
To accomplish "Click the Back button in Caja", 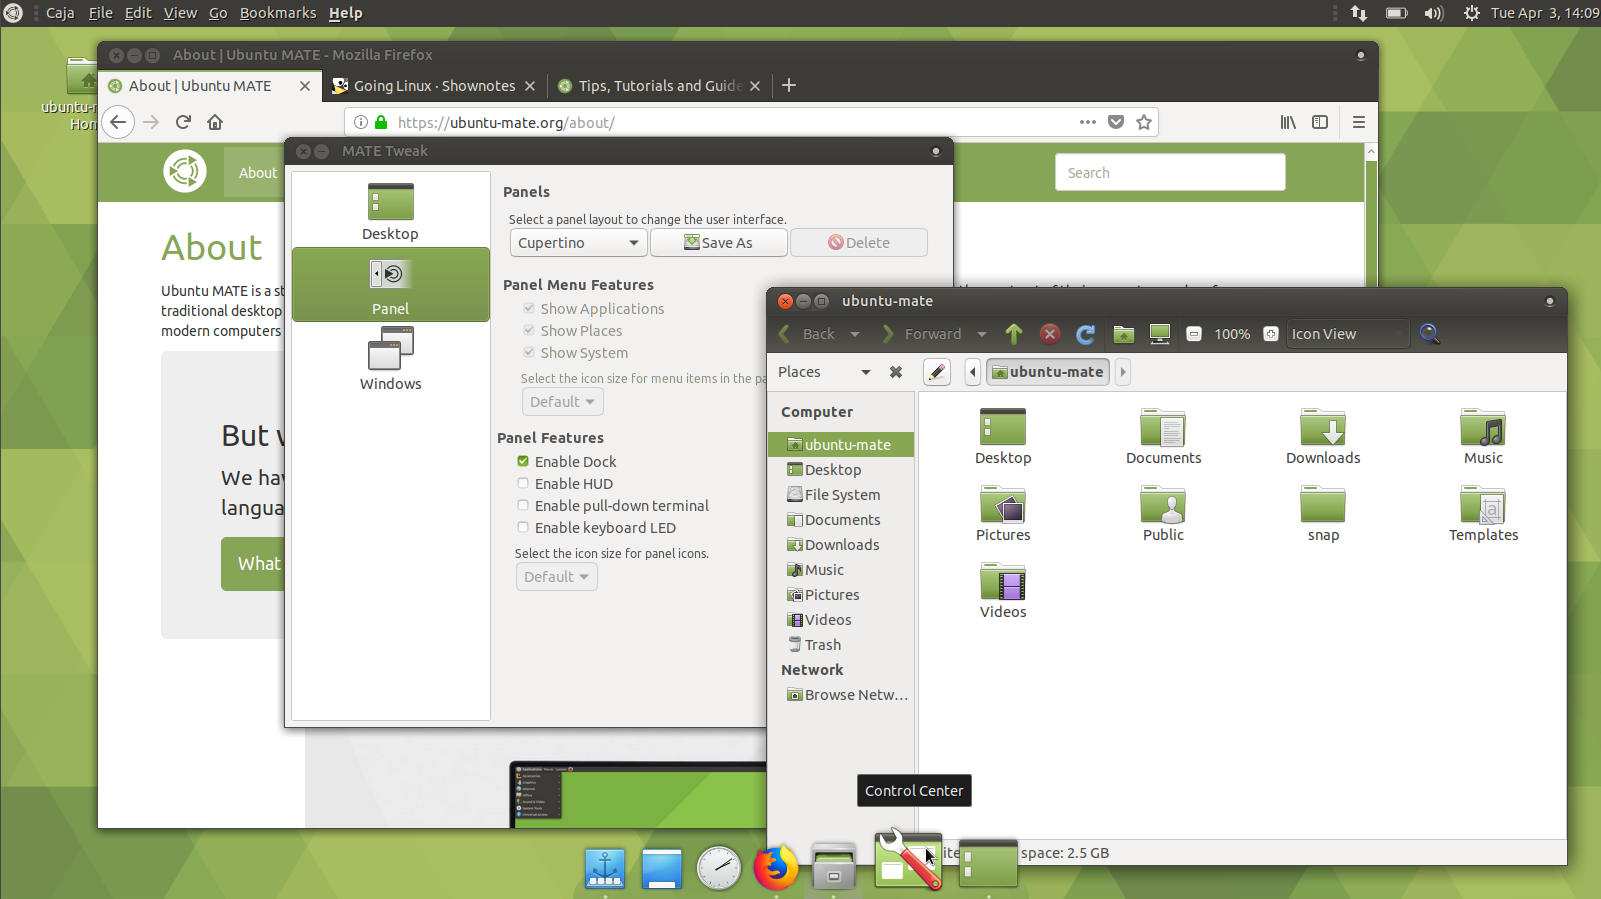I will [x=808, y=334].
